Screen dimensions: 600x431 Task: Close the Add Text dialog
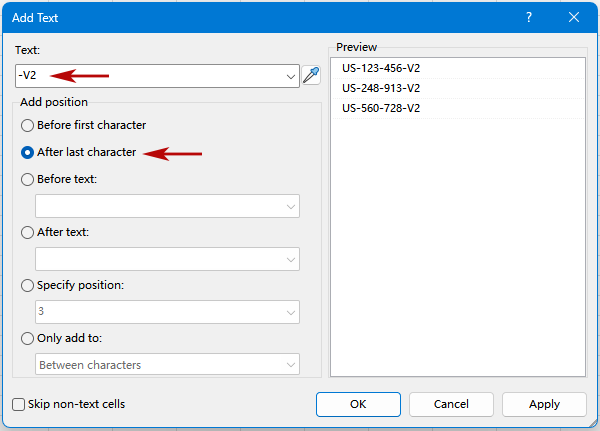pyautogui.click(x=574, y=17)
